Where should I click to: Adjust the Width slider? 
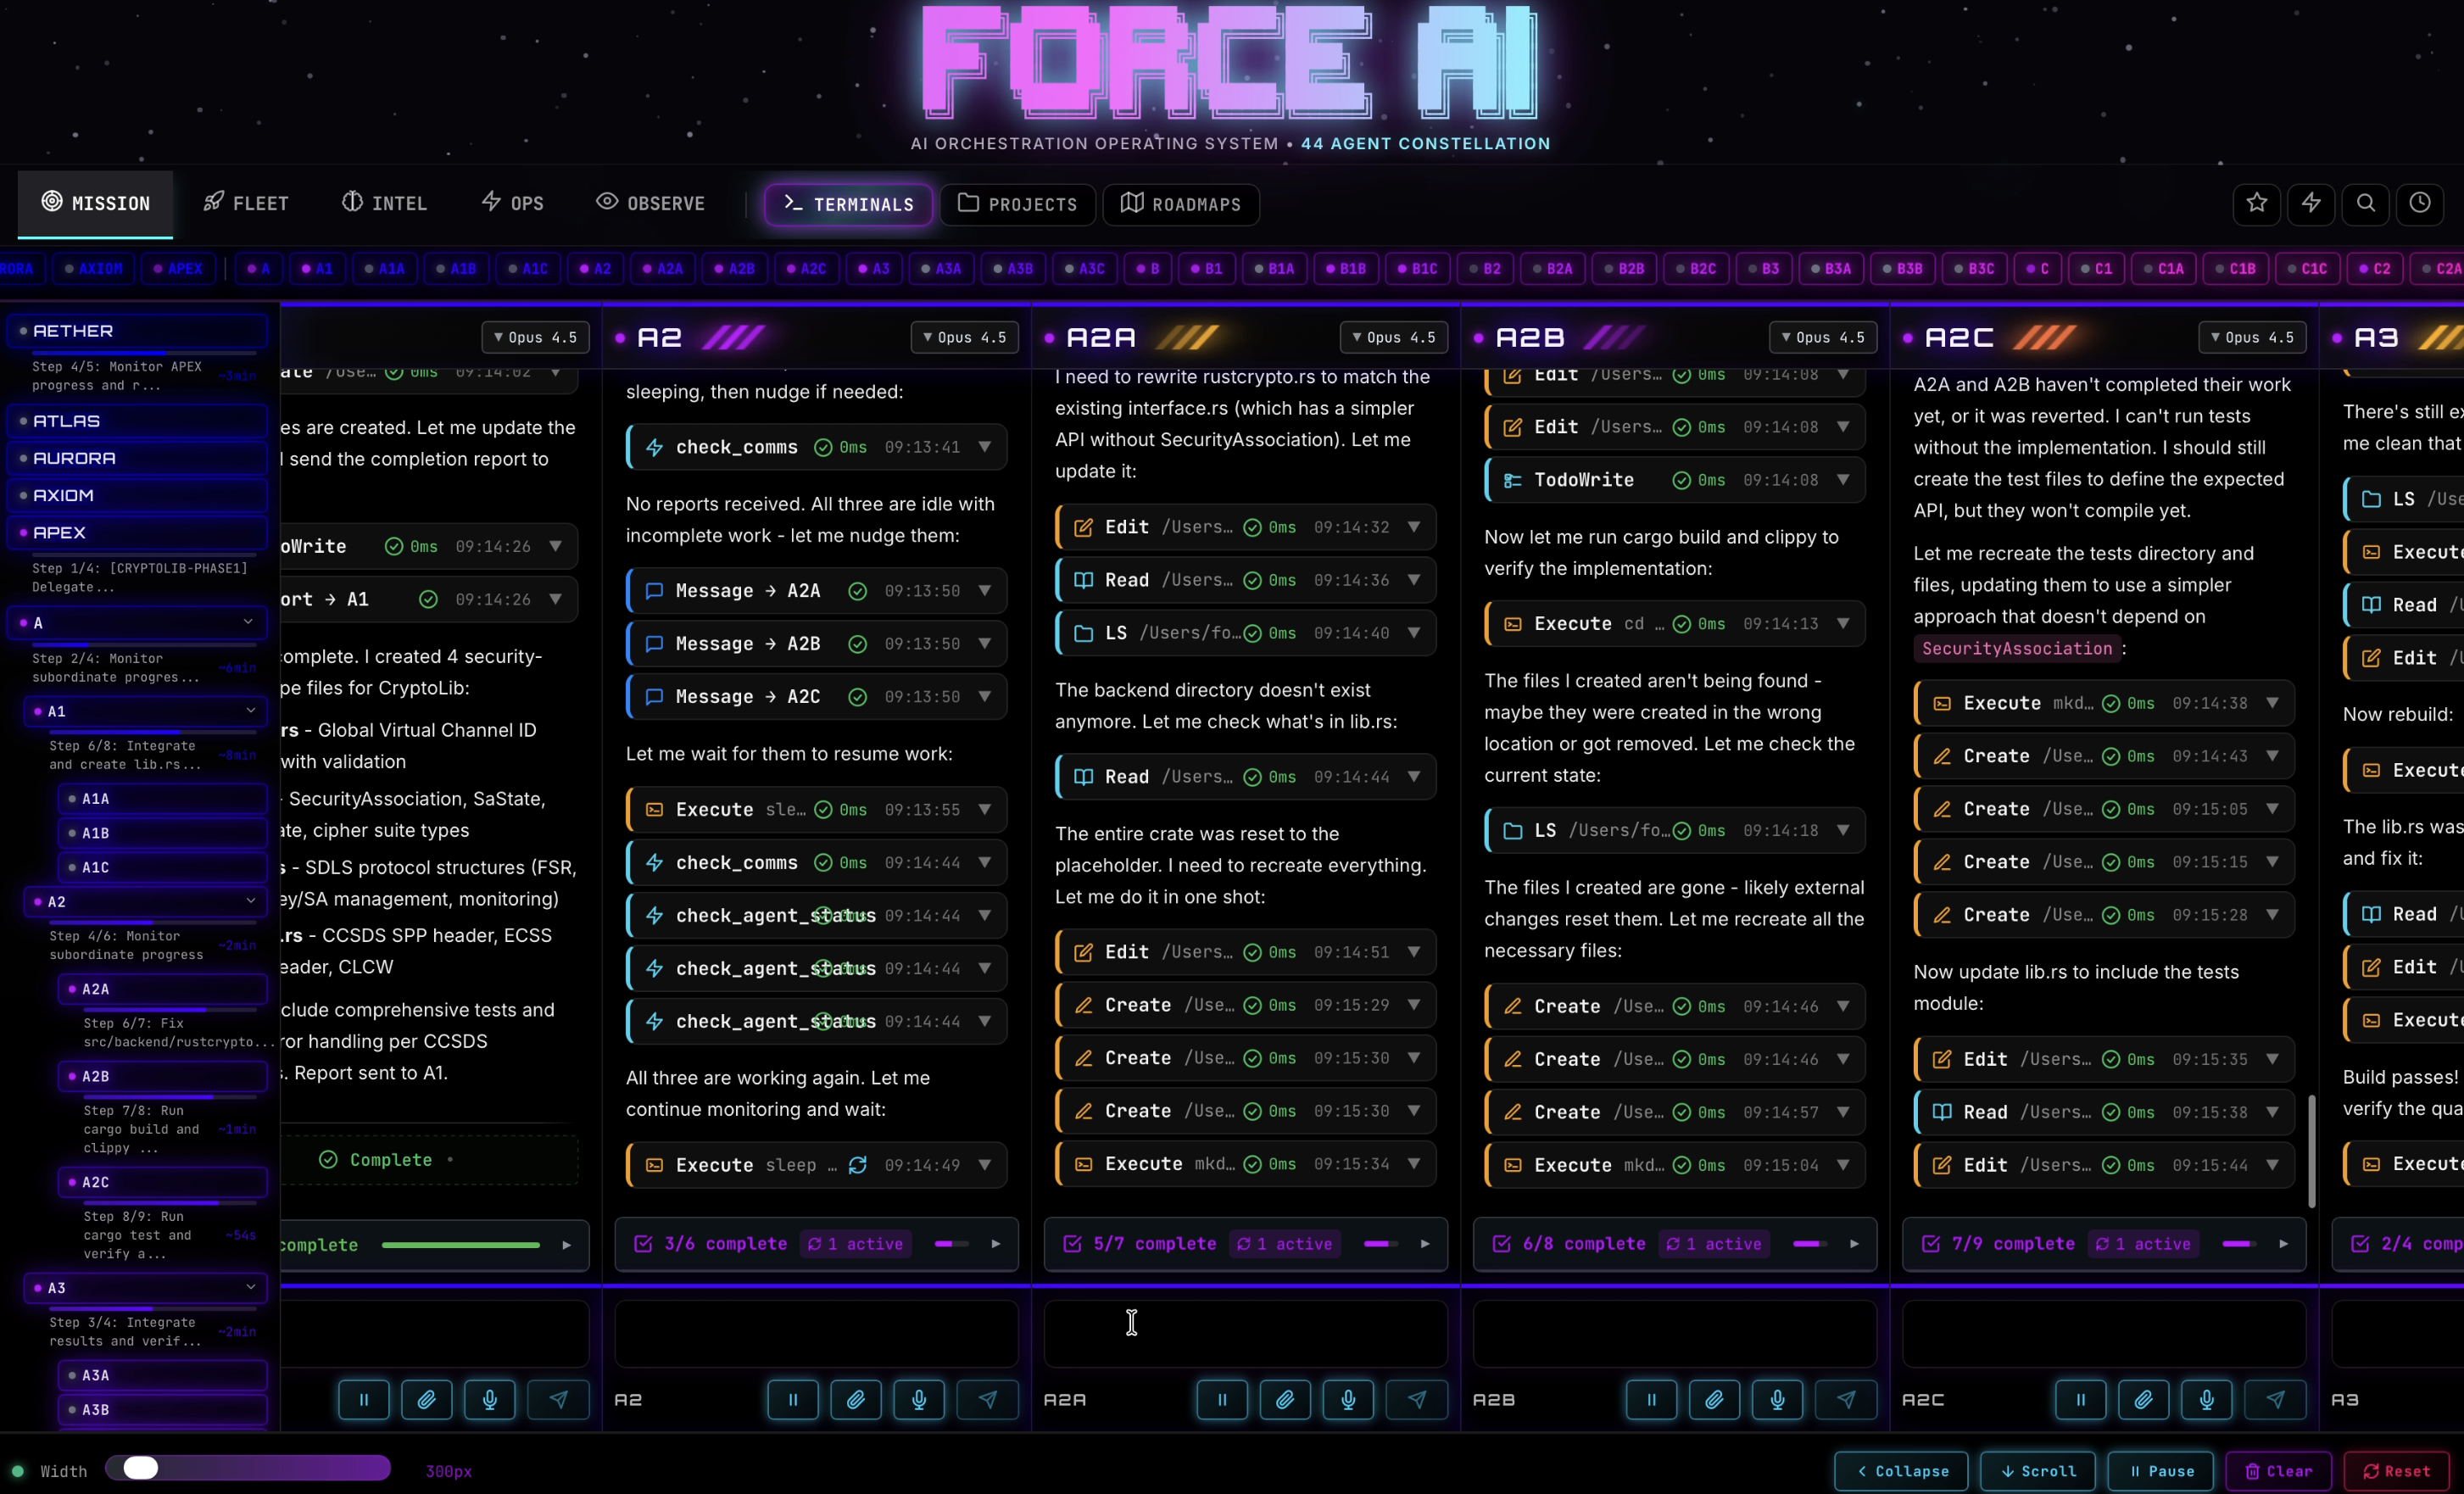(140, 1468)
